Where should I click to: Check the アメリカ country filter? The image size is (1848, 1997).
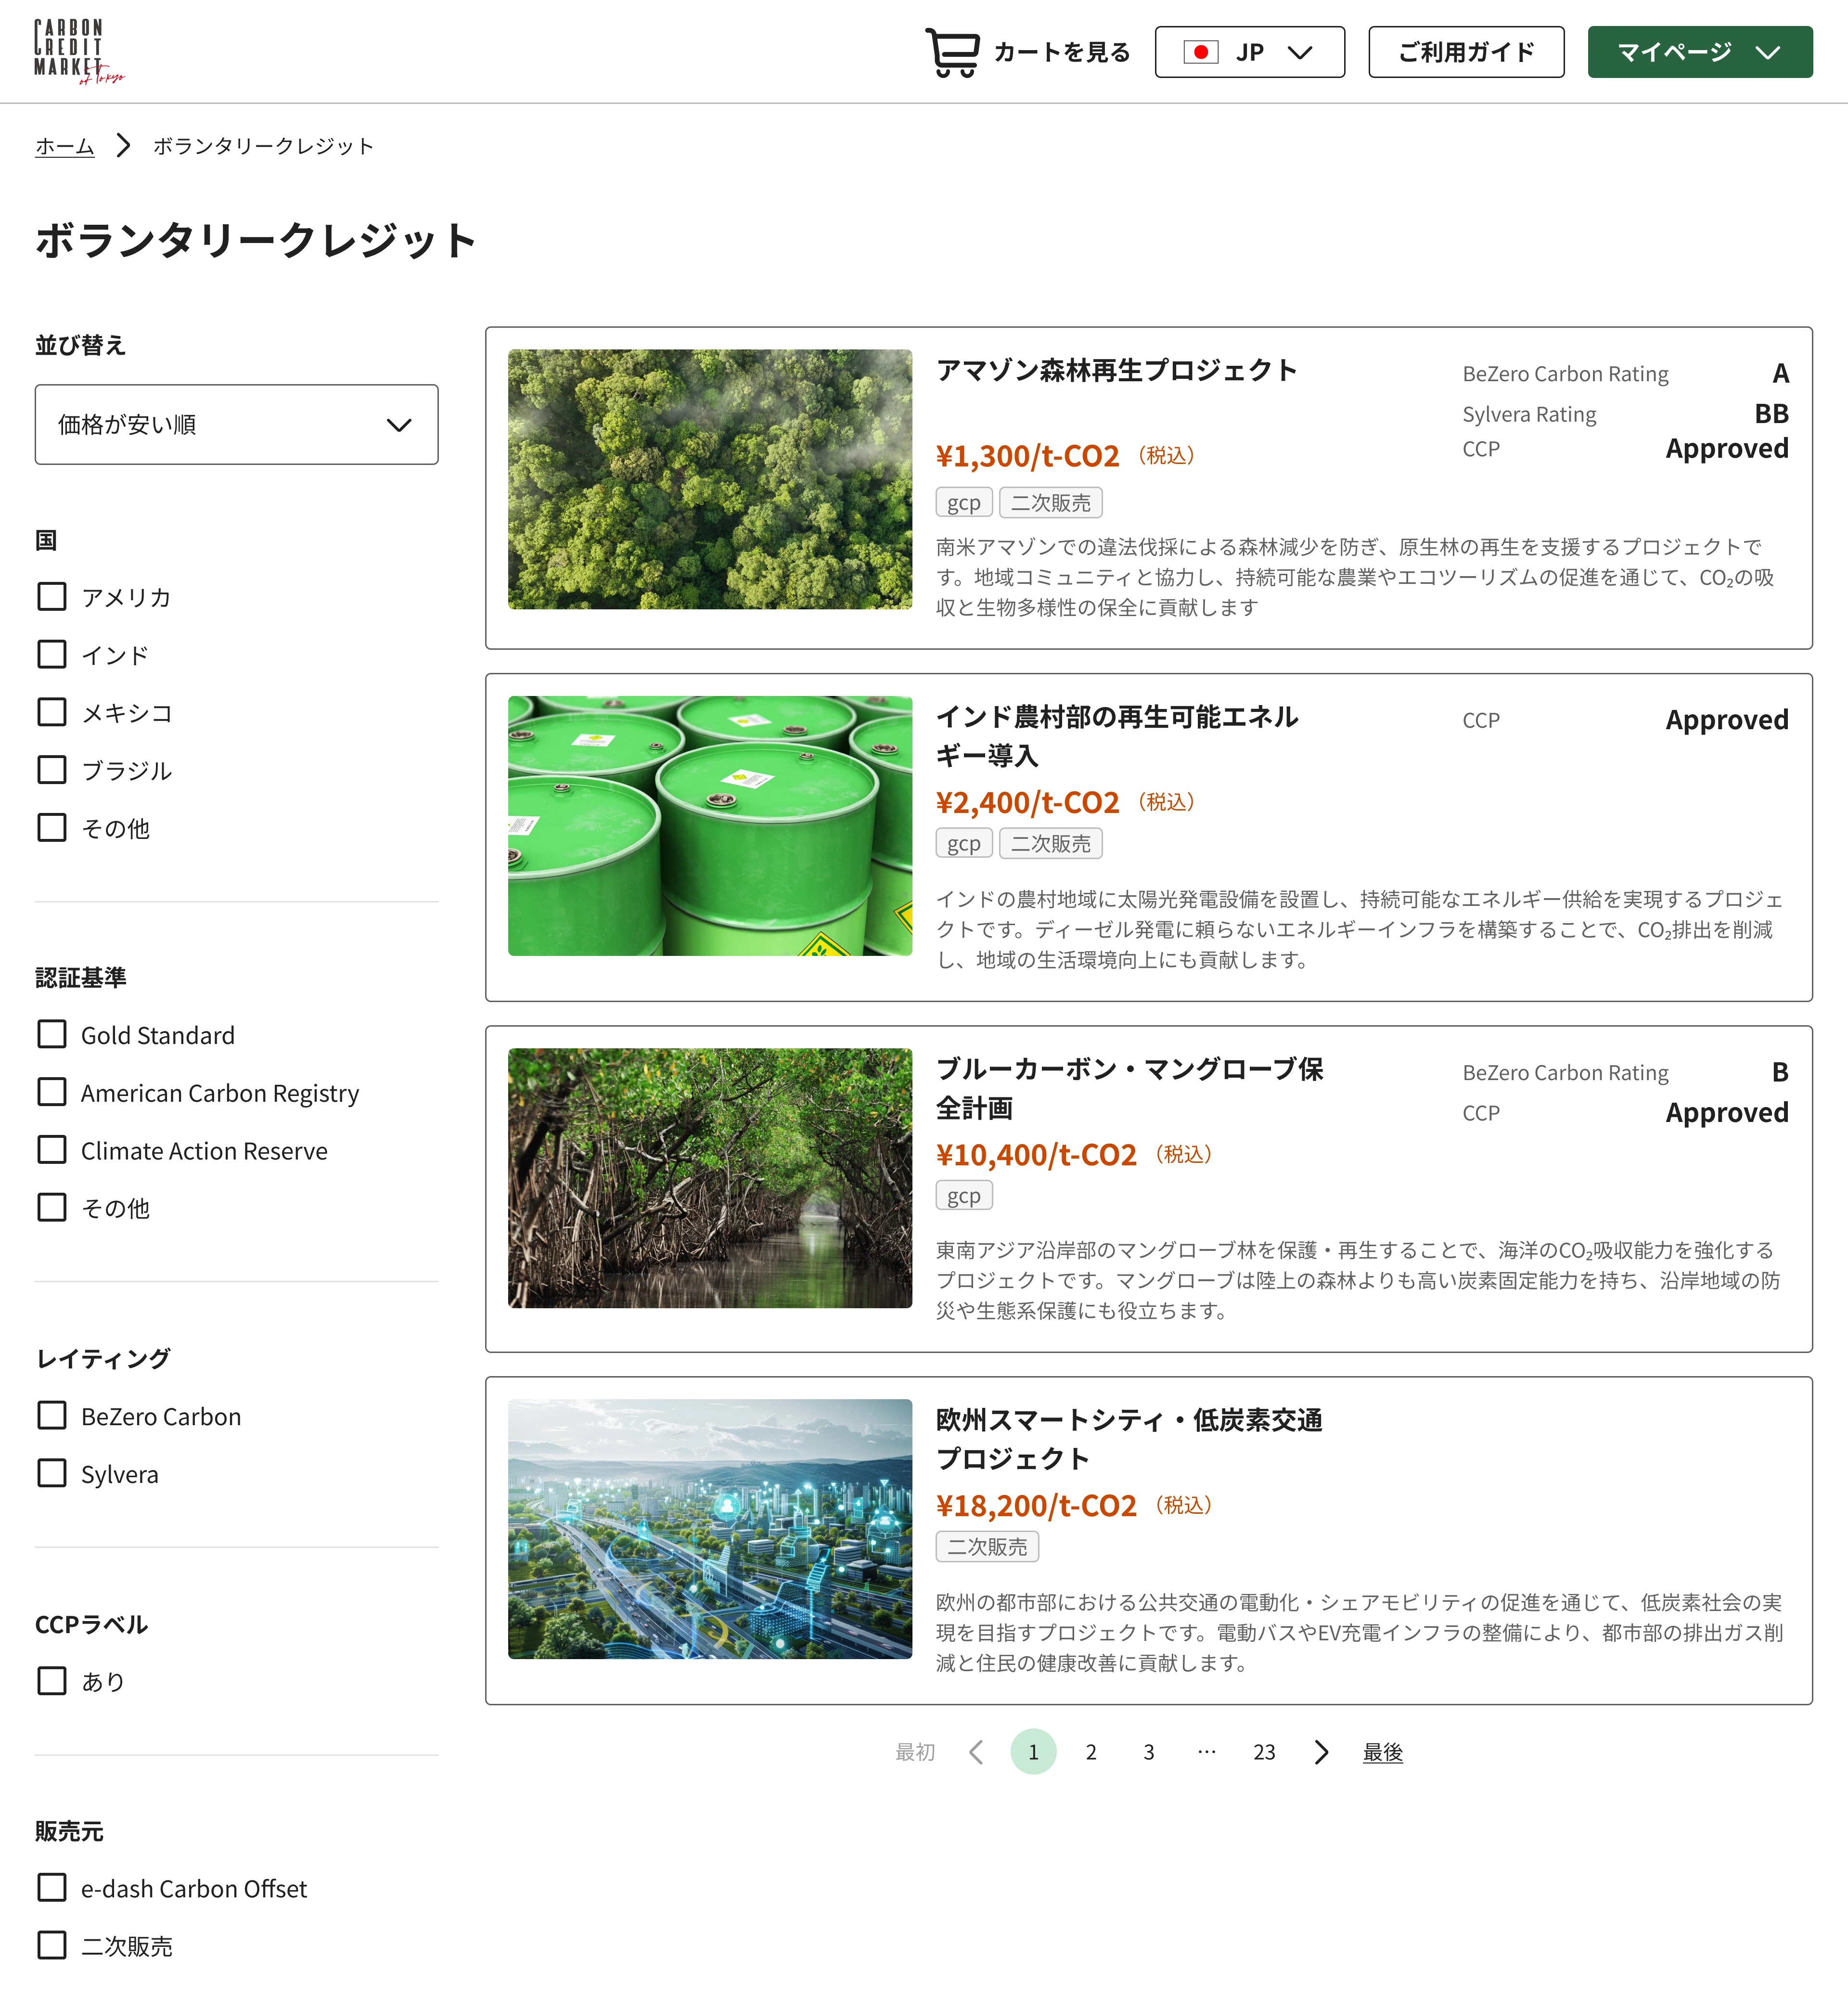[x=52, y=597]
